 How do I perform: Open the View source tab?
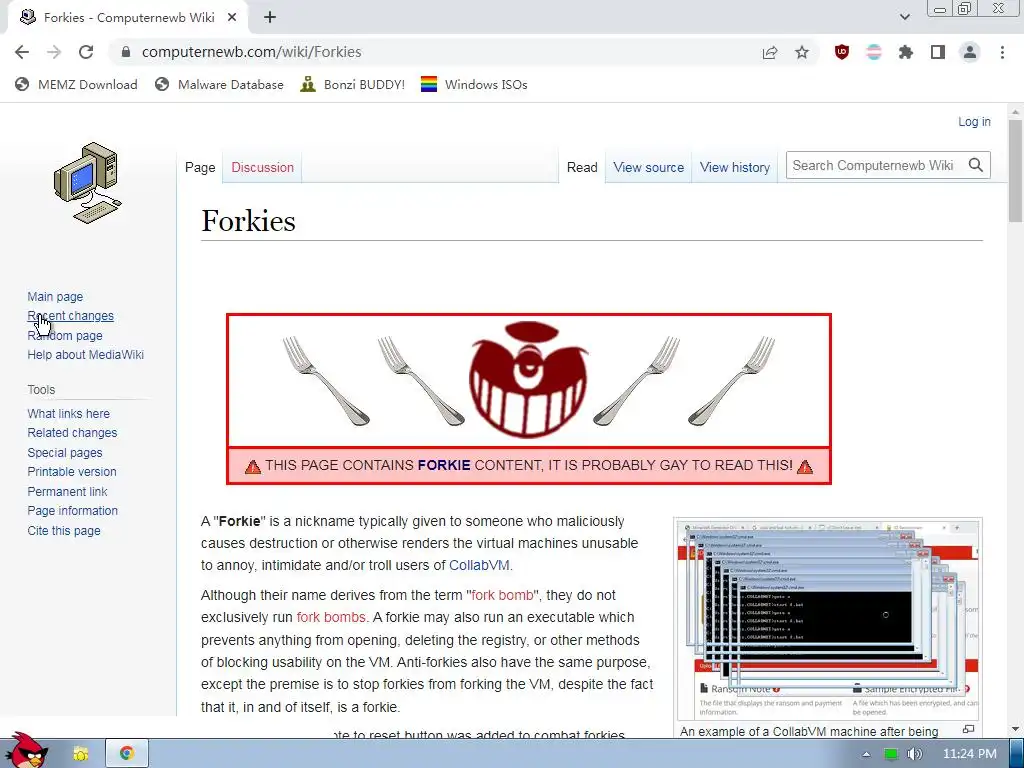648,167
